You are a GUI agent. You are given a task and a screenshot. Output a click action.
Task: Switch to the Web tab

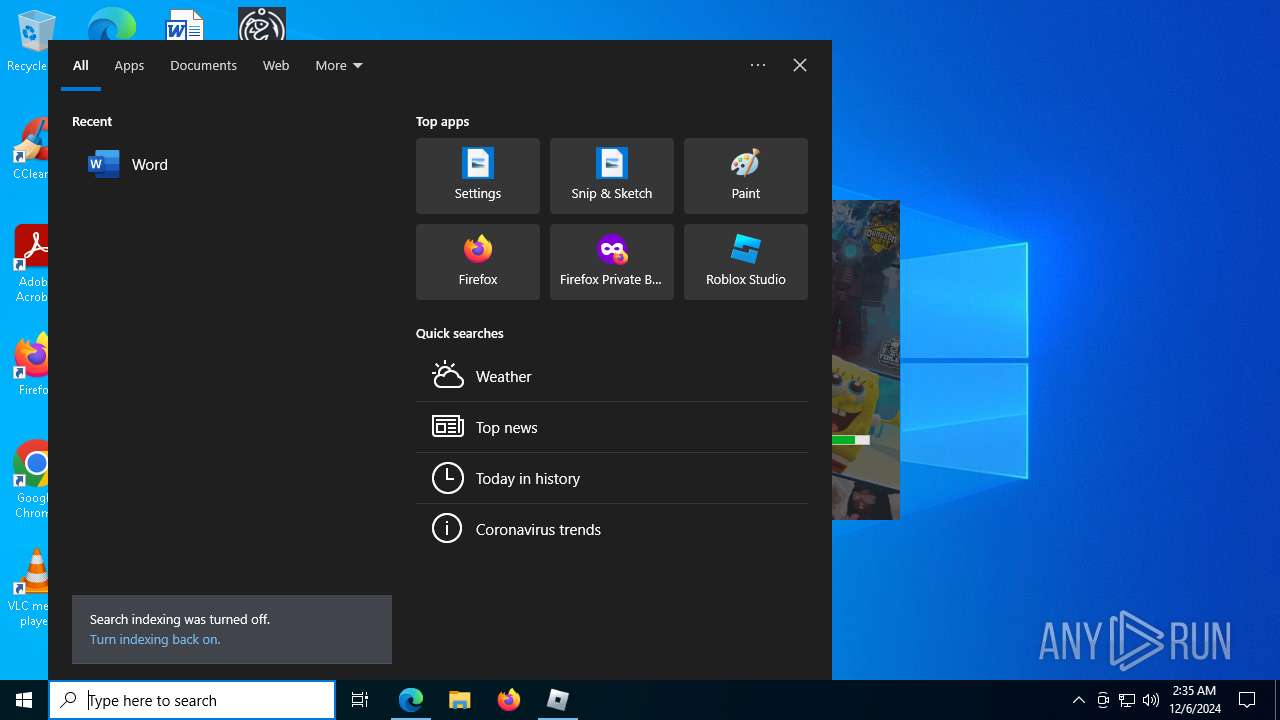point(276,65)
